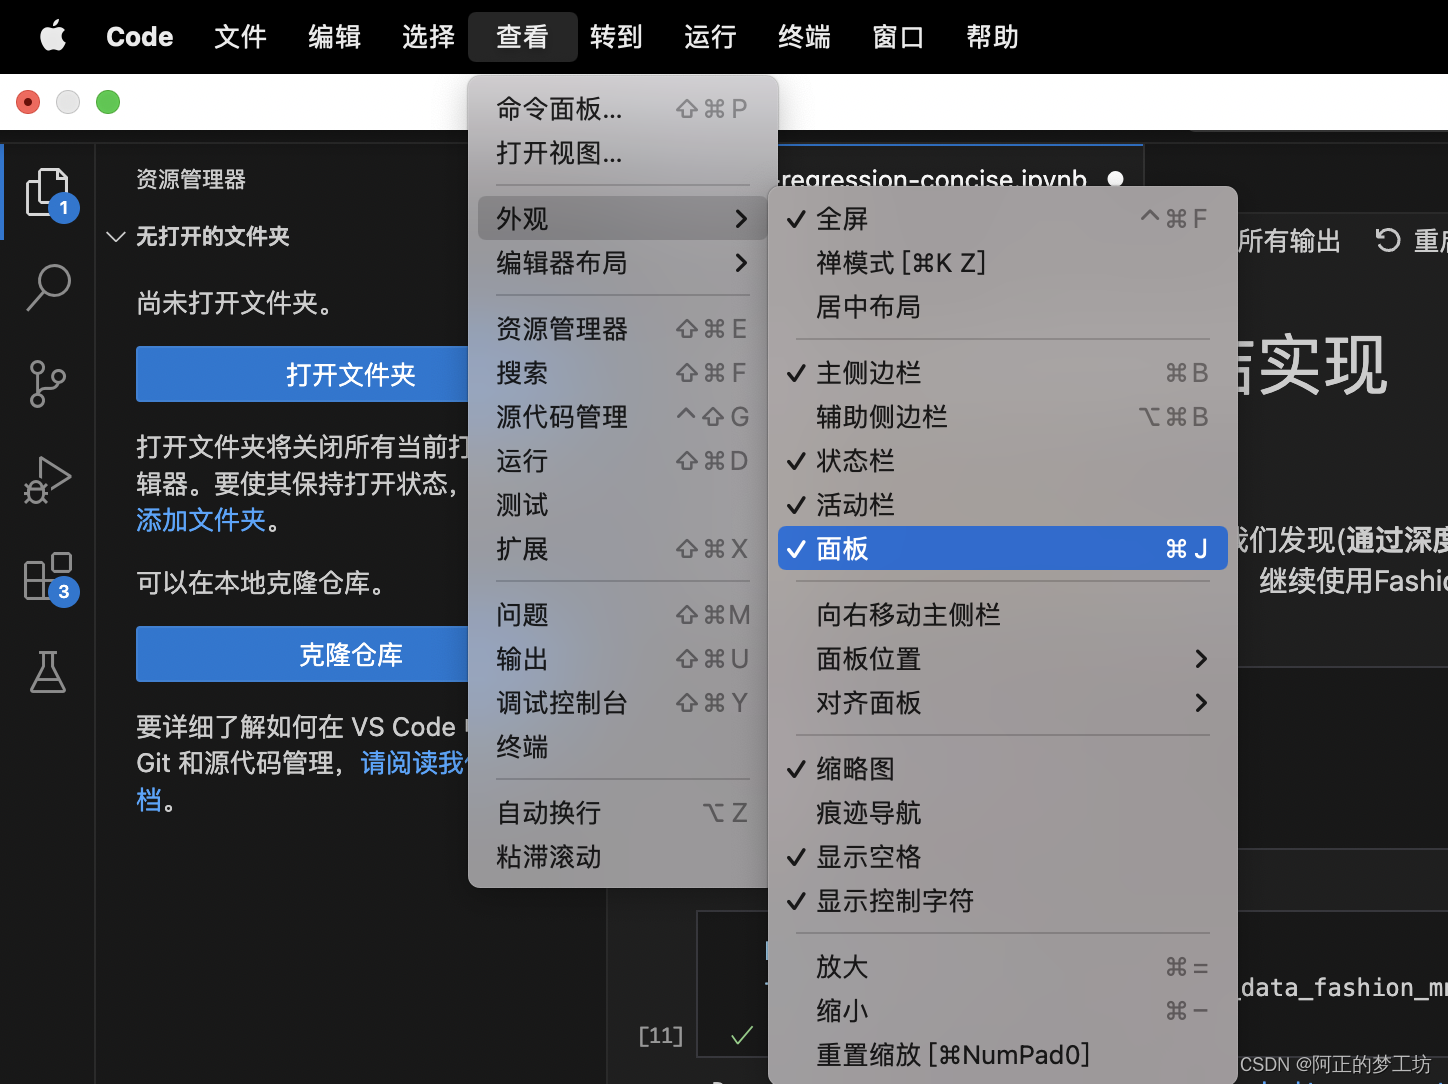
Task: Open the 文件 menu
Action: (240, 37)
